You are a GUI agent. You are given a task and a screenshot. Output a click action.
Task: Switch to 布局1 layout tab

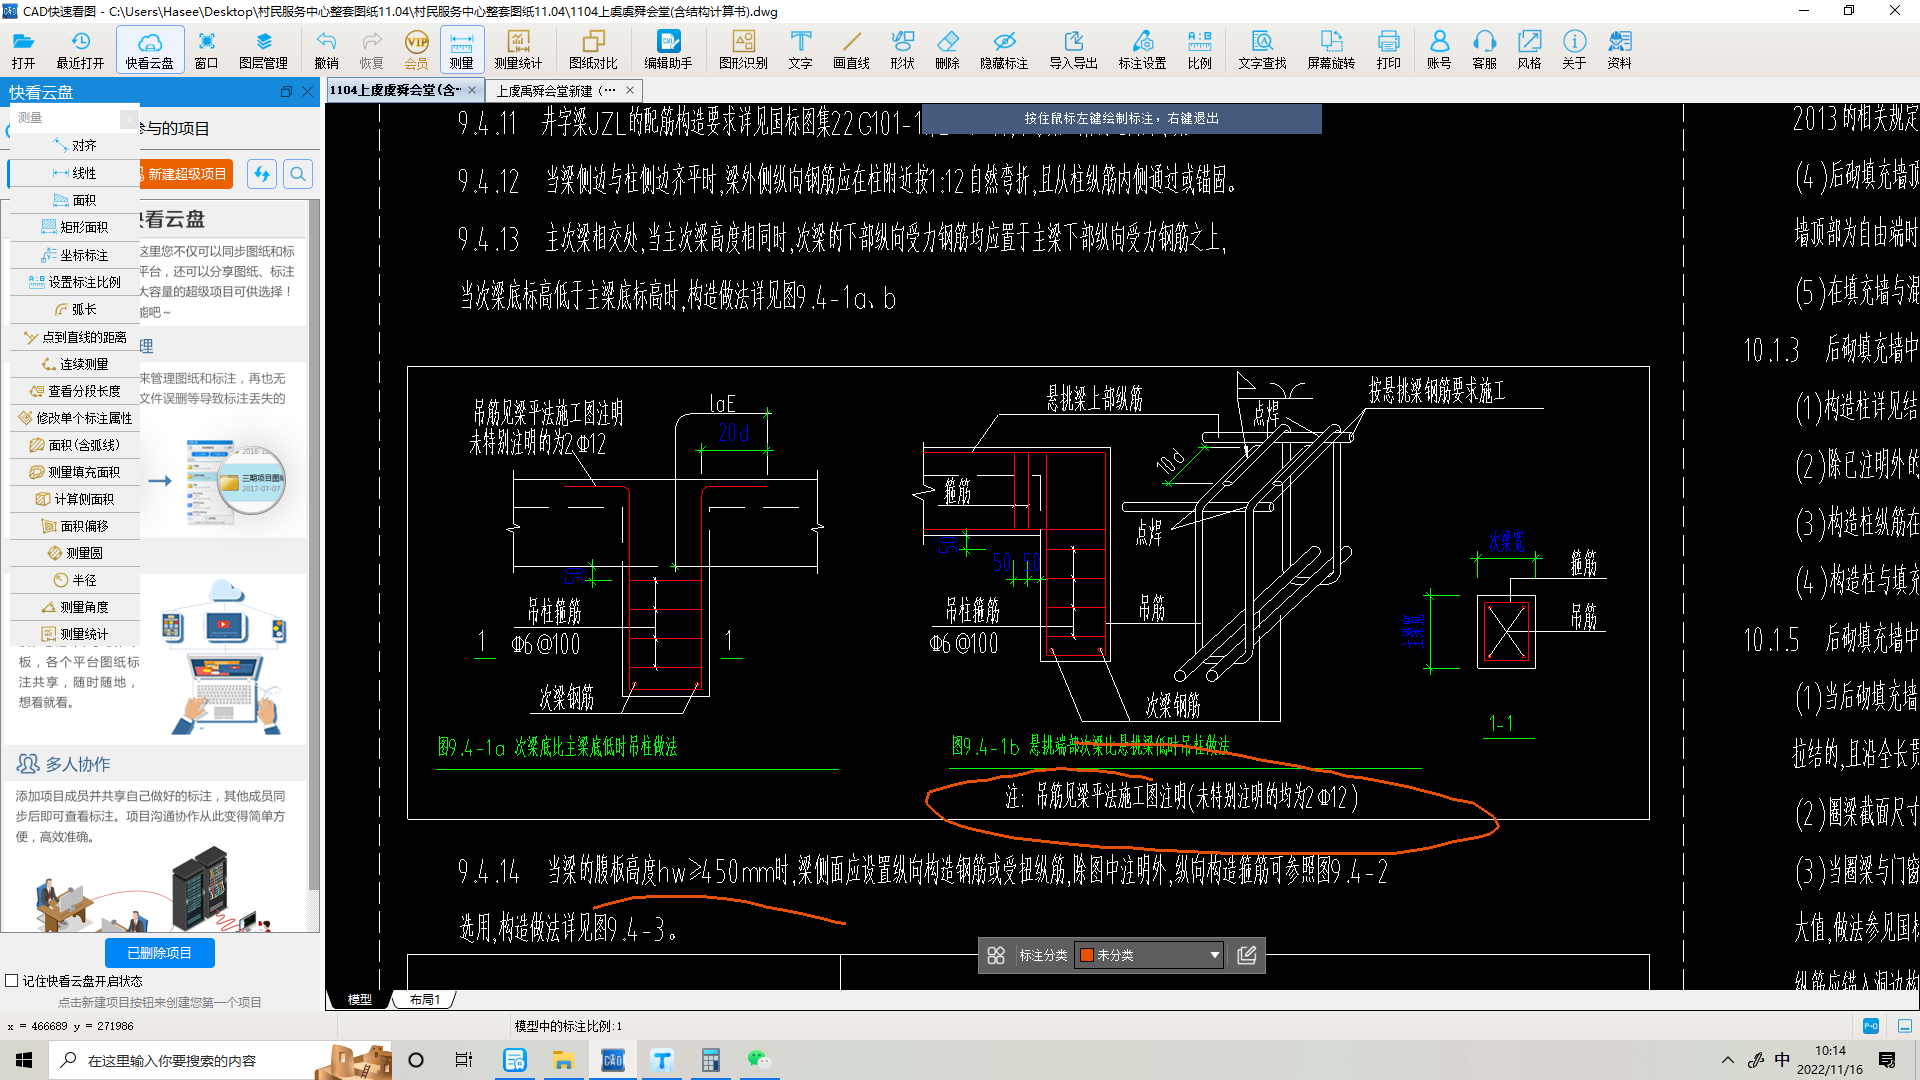coord(425,999)
